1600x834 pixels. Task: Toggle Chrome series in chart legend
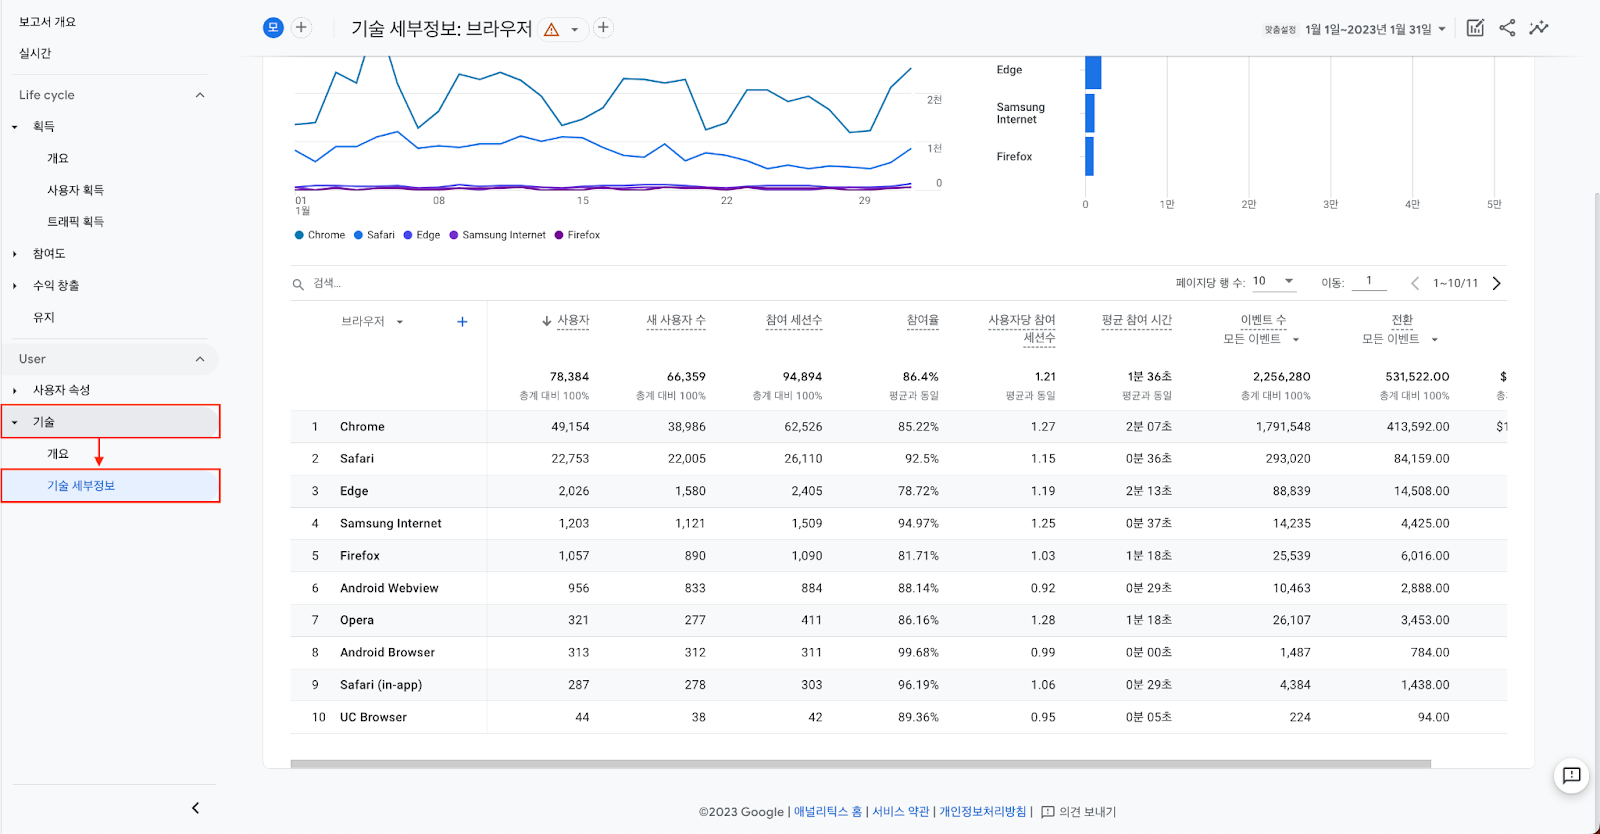320,235
